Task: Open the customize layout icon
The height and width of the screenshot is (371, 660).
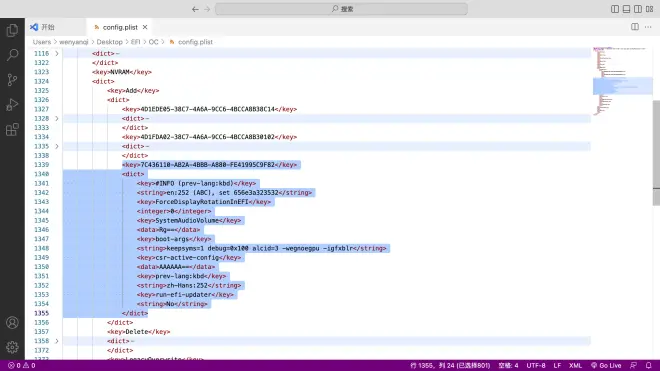Action: pos(649,9)
